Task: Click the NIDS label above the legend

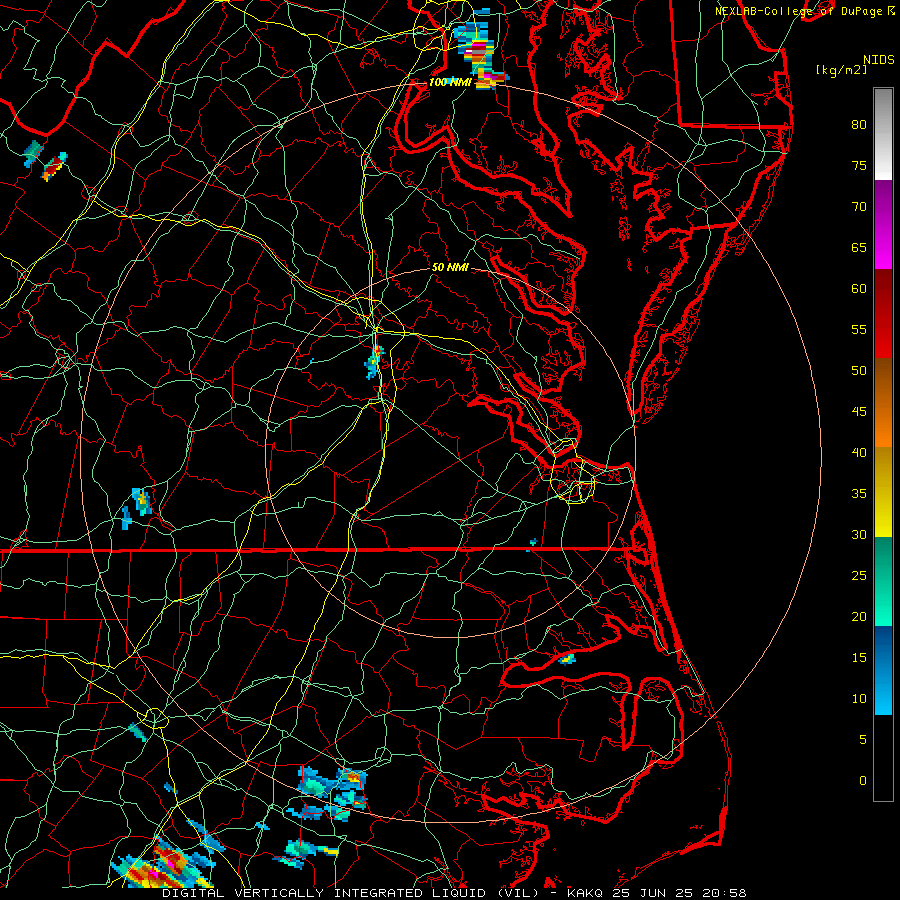Action: tap(879, 60)
